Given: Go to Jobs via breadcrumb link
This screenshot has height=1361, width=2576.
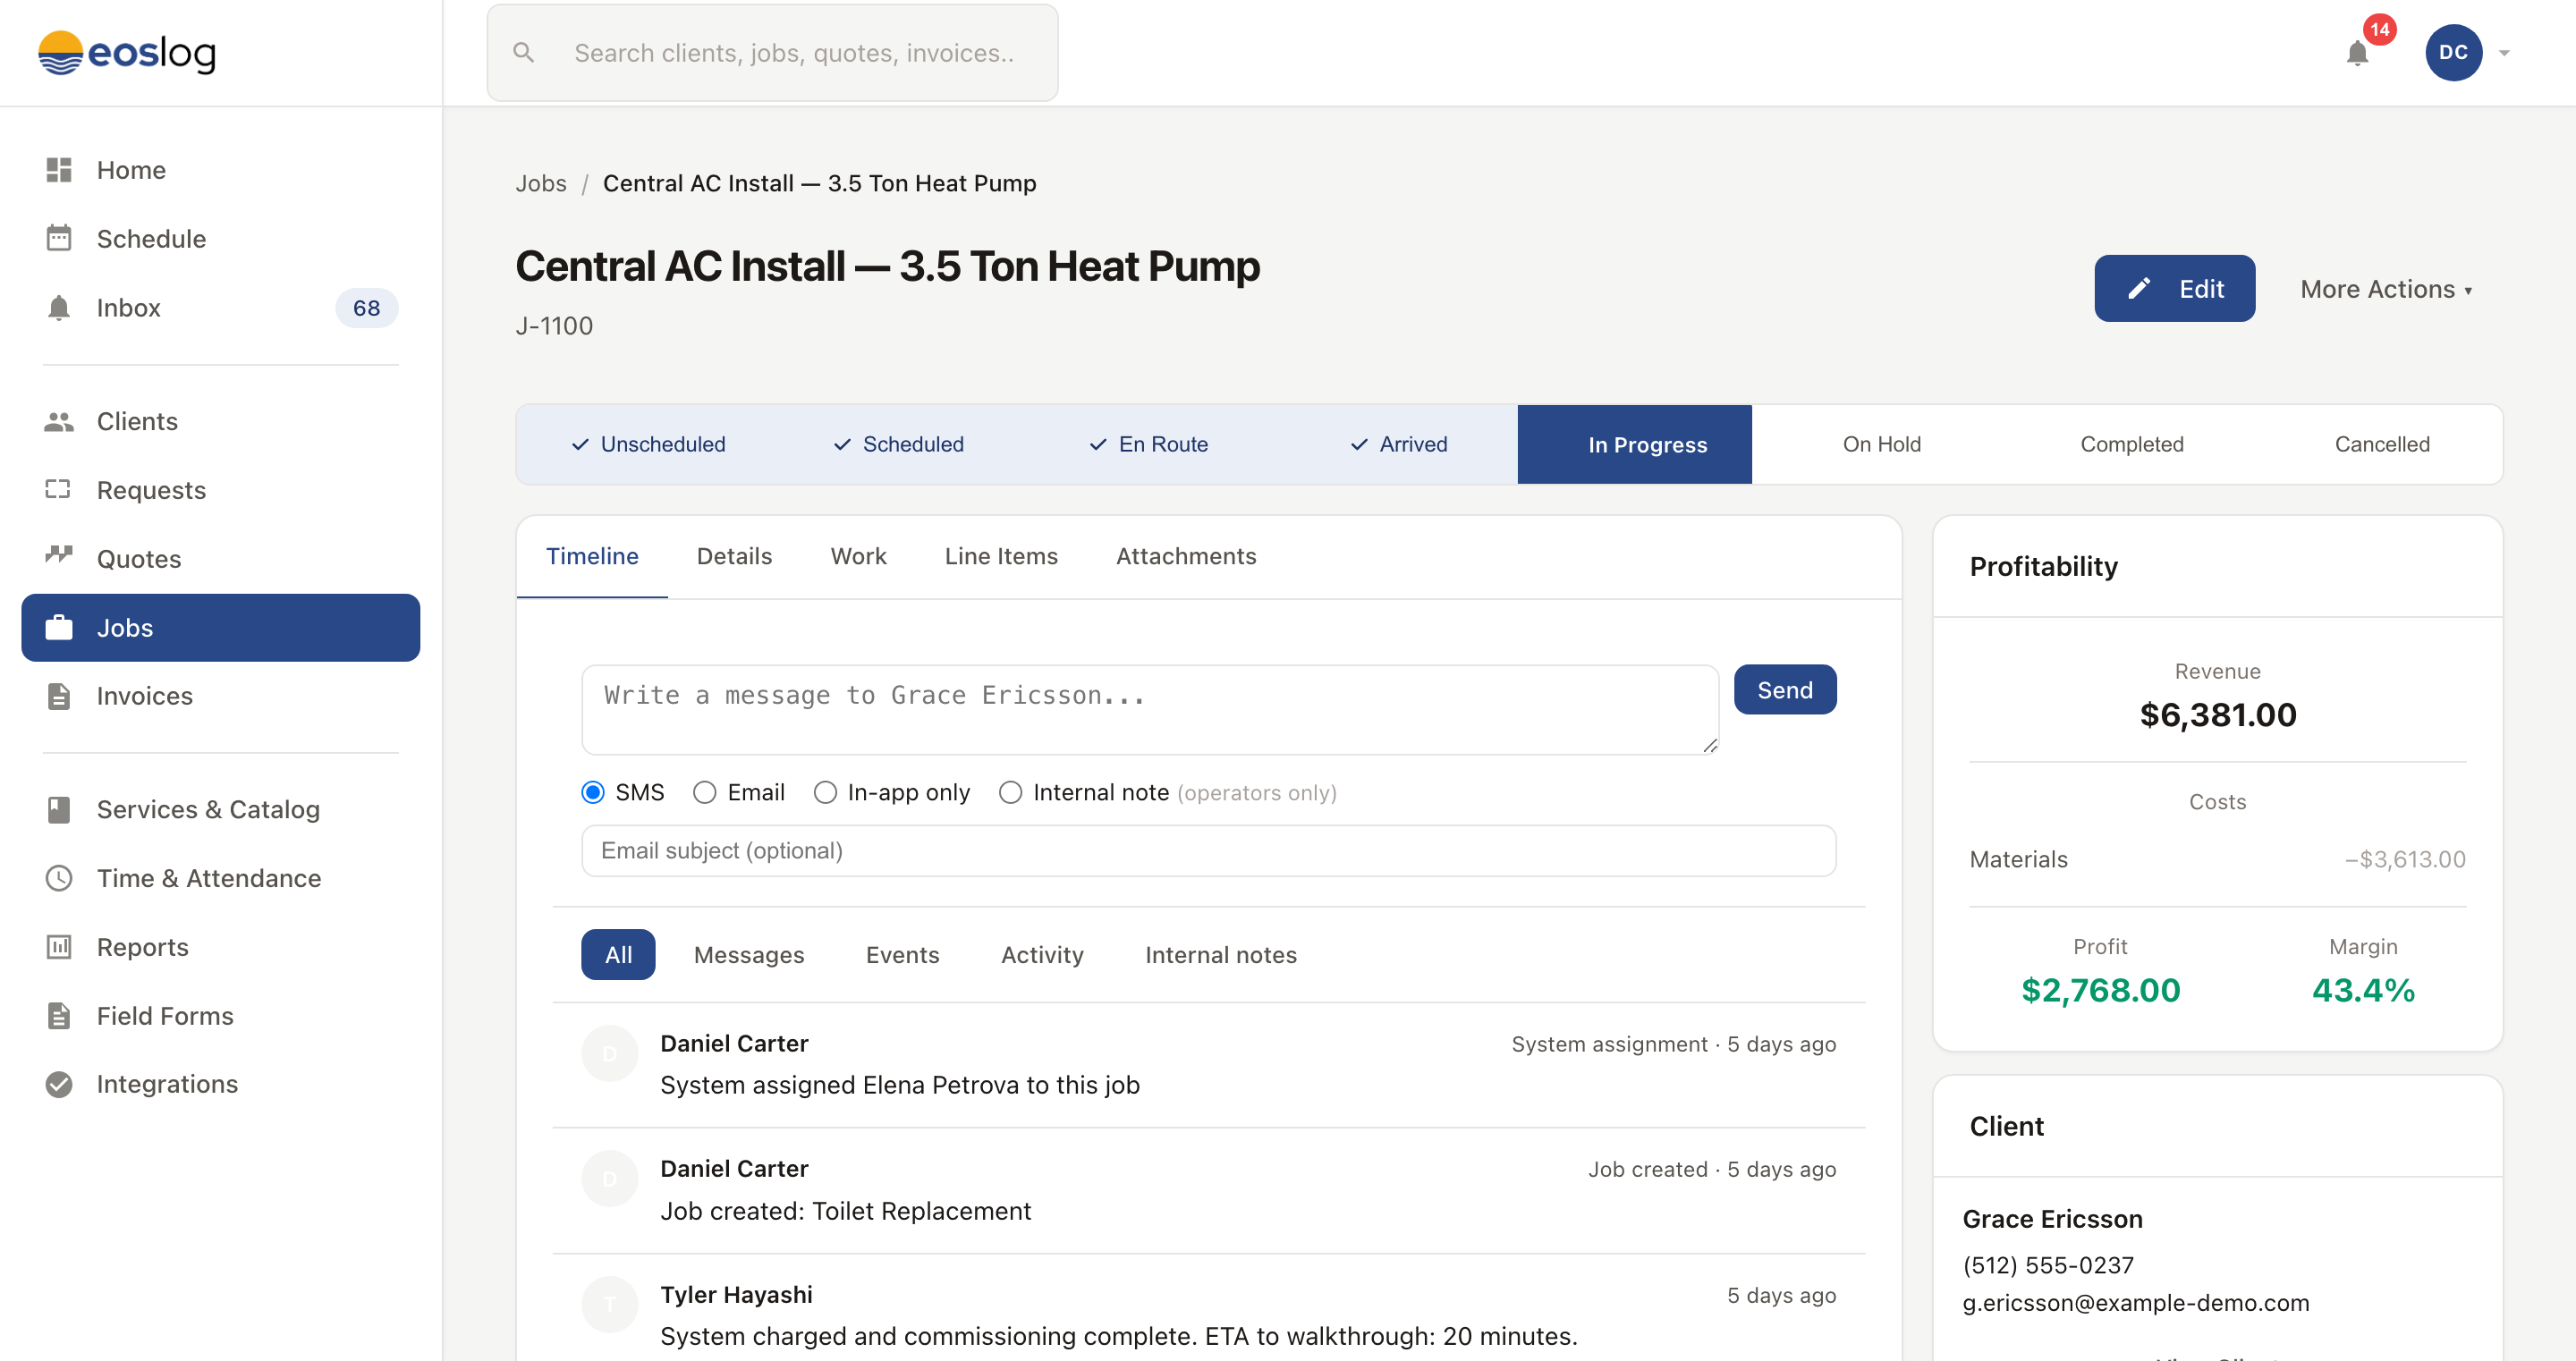Looking at the screenshot, I should [541, 183].
